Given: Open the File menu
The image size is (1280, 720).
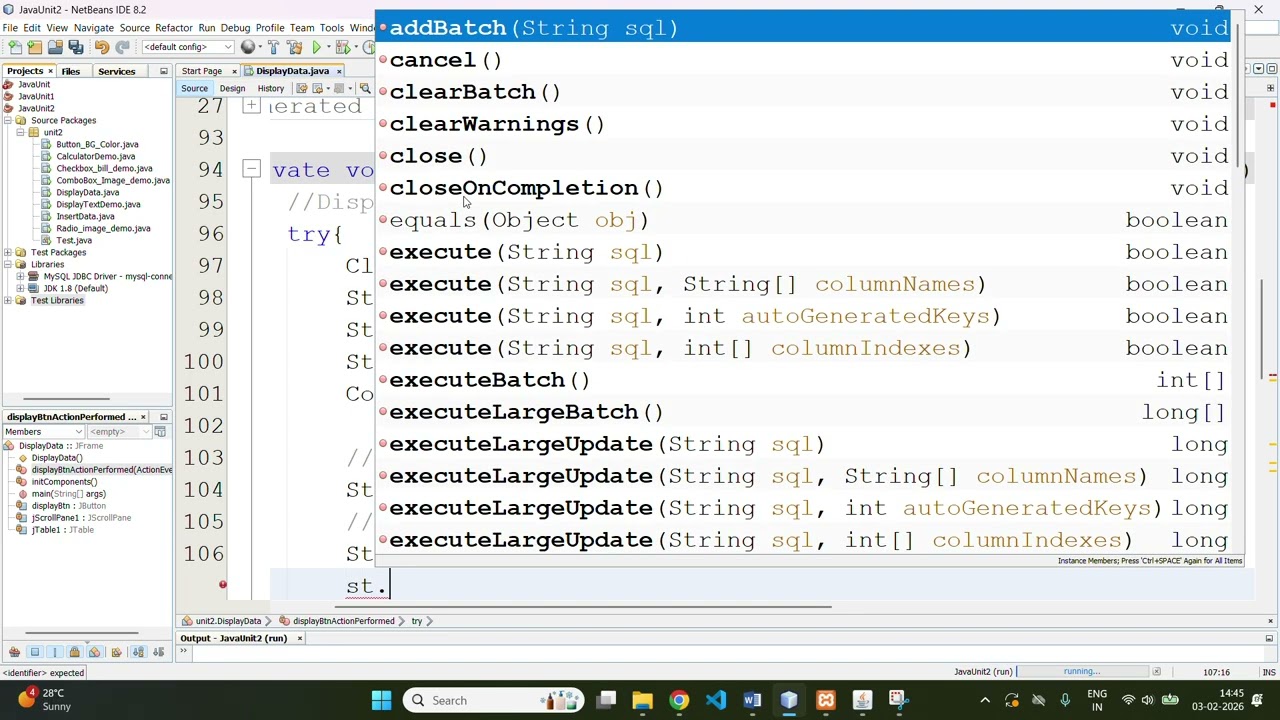Looking at the screenshot, I should [x=9, y=28].
